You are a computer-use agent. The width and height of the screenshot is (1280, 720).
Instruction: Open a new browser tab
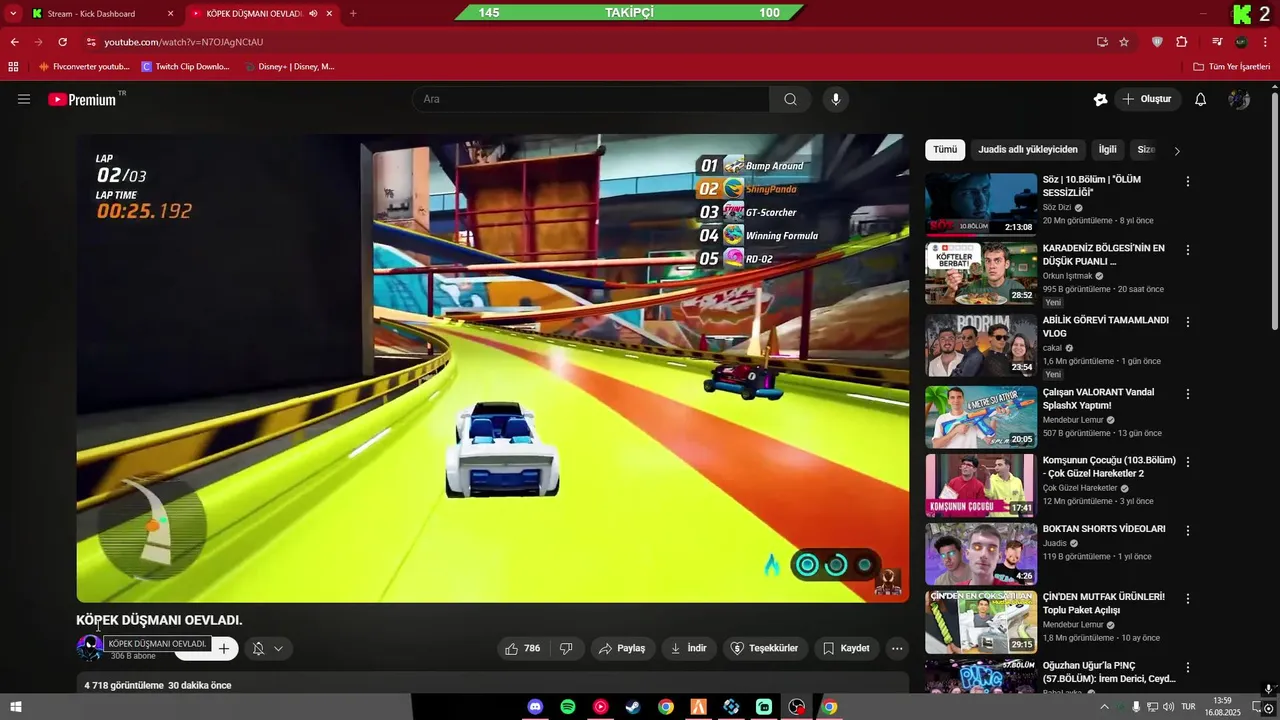tap(353, 14)
